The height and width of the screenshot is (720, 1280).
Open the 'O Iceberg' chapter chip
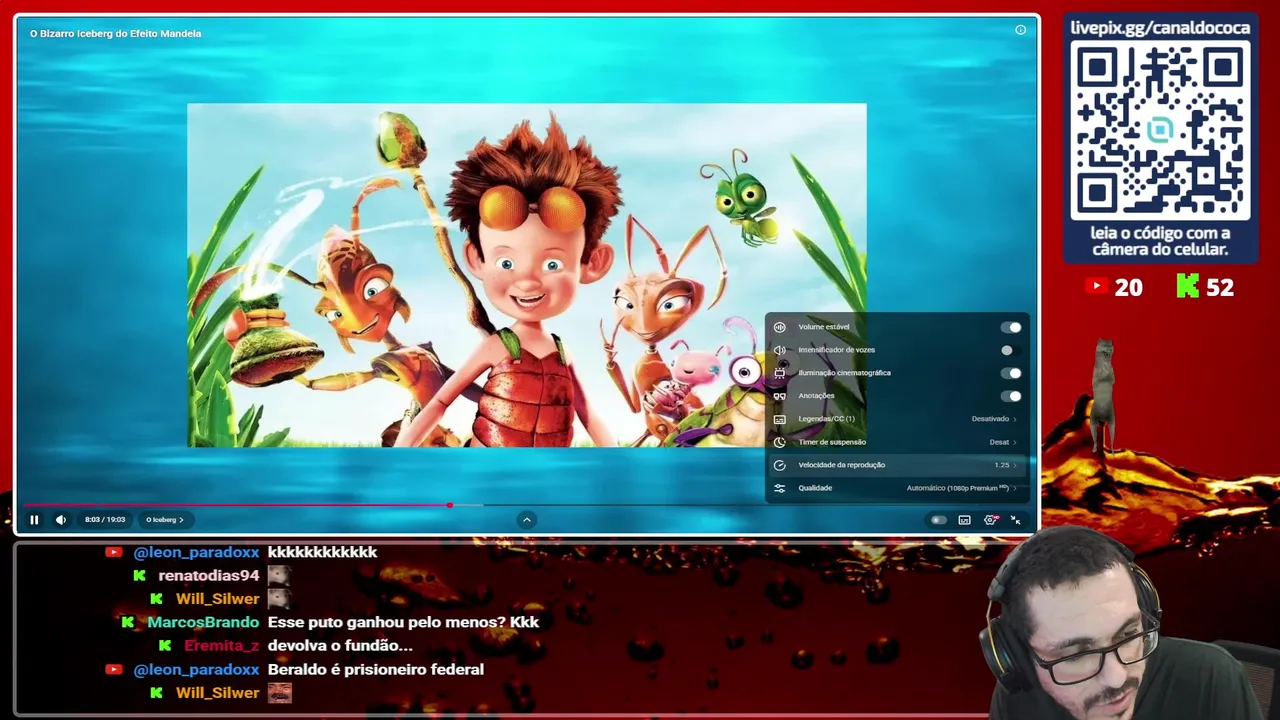pos(165,520)
